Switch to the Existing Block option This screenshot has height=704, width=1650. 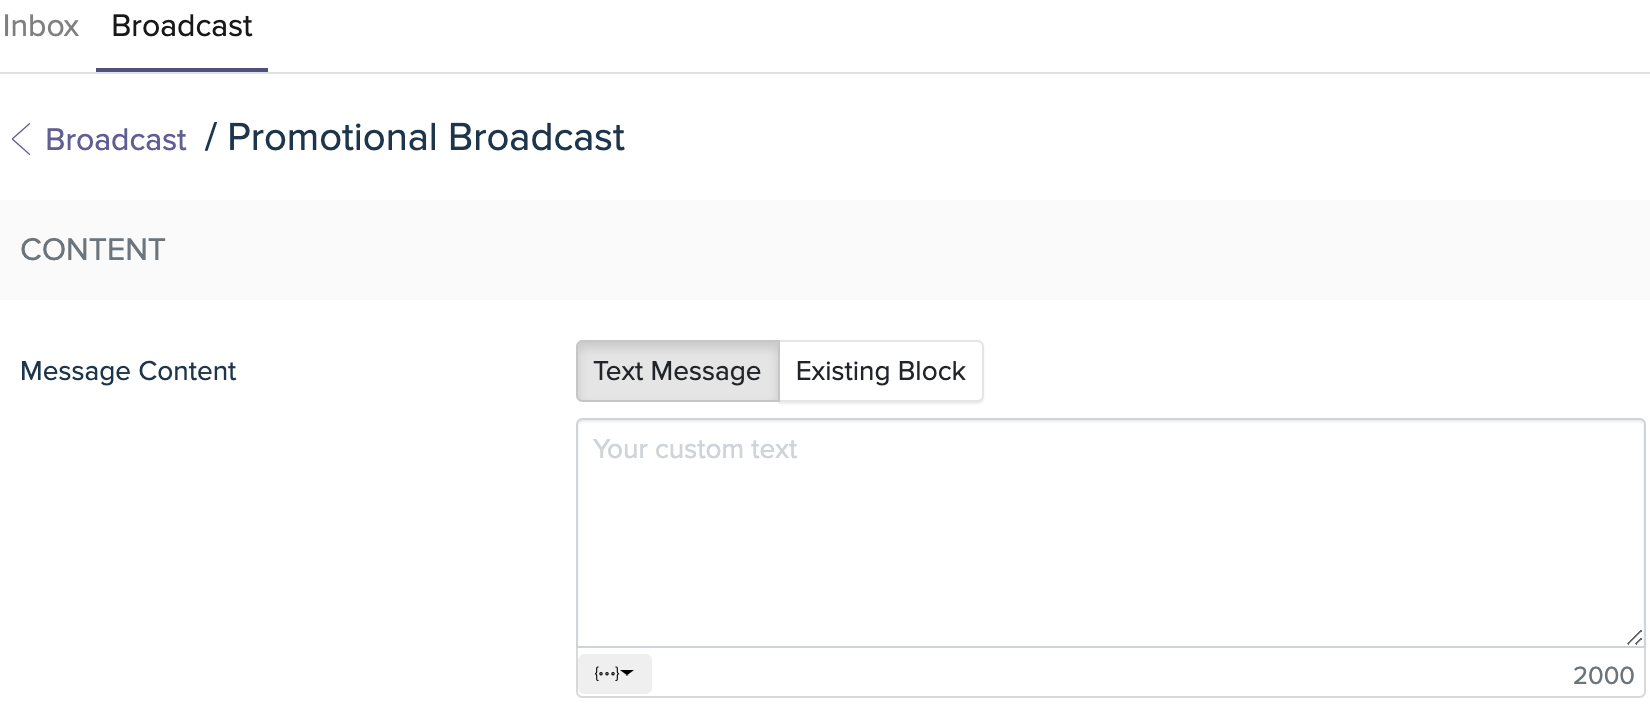881,371
